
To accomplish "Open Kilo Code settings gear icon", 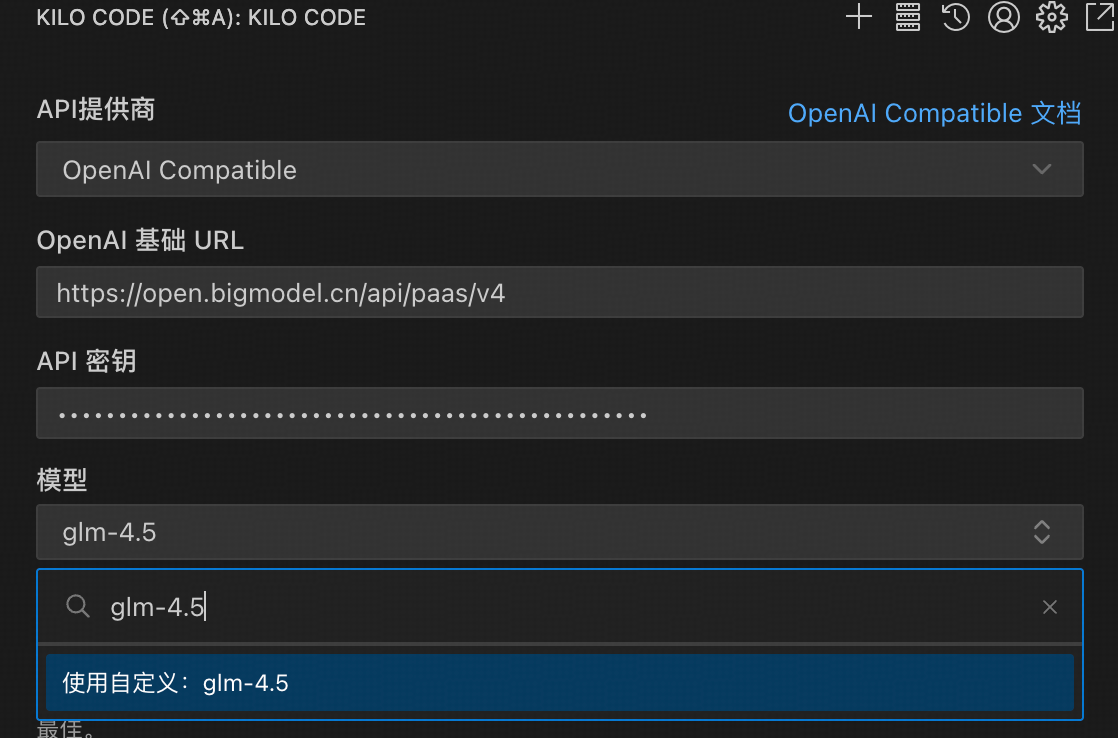I will 1052,16.
